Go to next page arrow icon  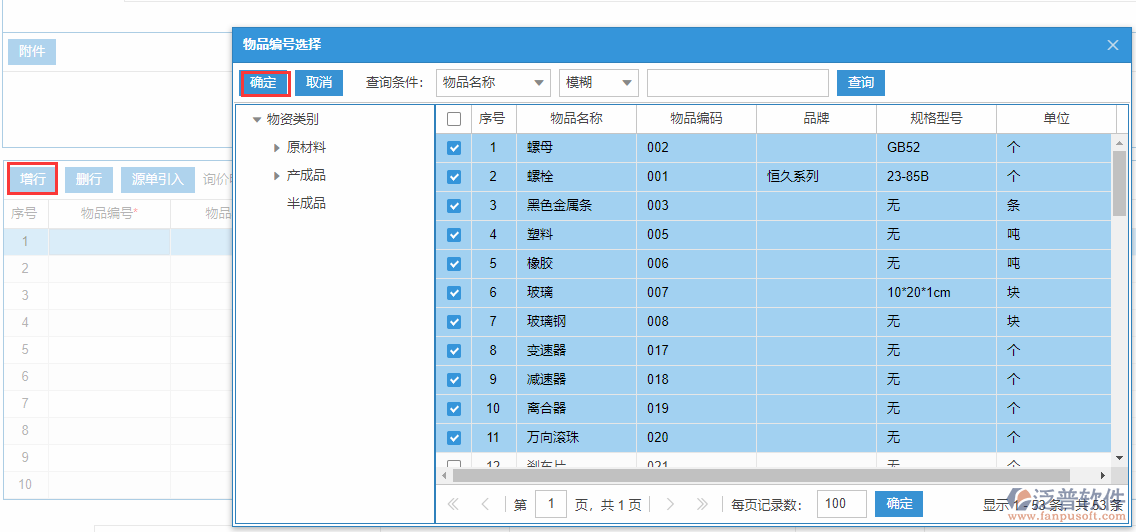670,505
